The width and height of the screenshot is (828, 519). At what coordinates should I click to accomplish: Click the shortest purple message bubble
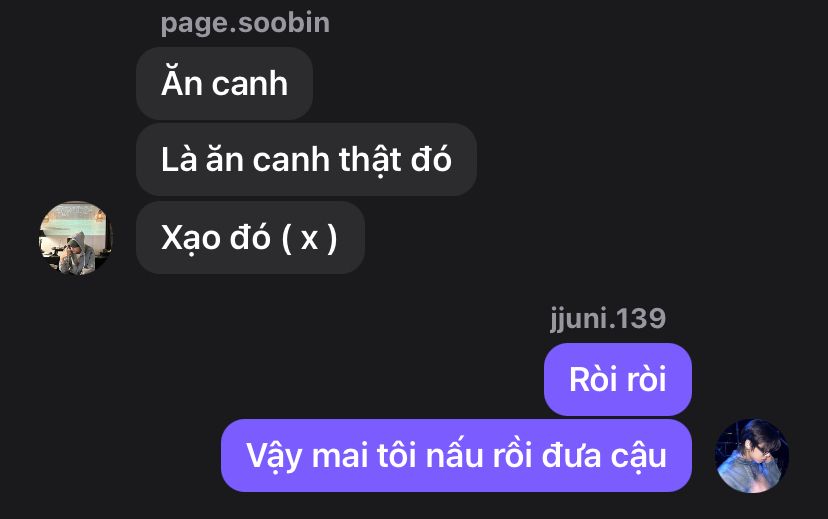coord(618,379)
